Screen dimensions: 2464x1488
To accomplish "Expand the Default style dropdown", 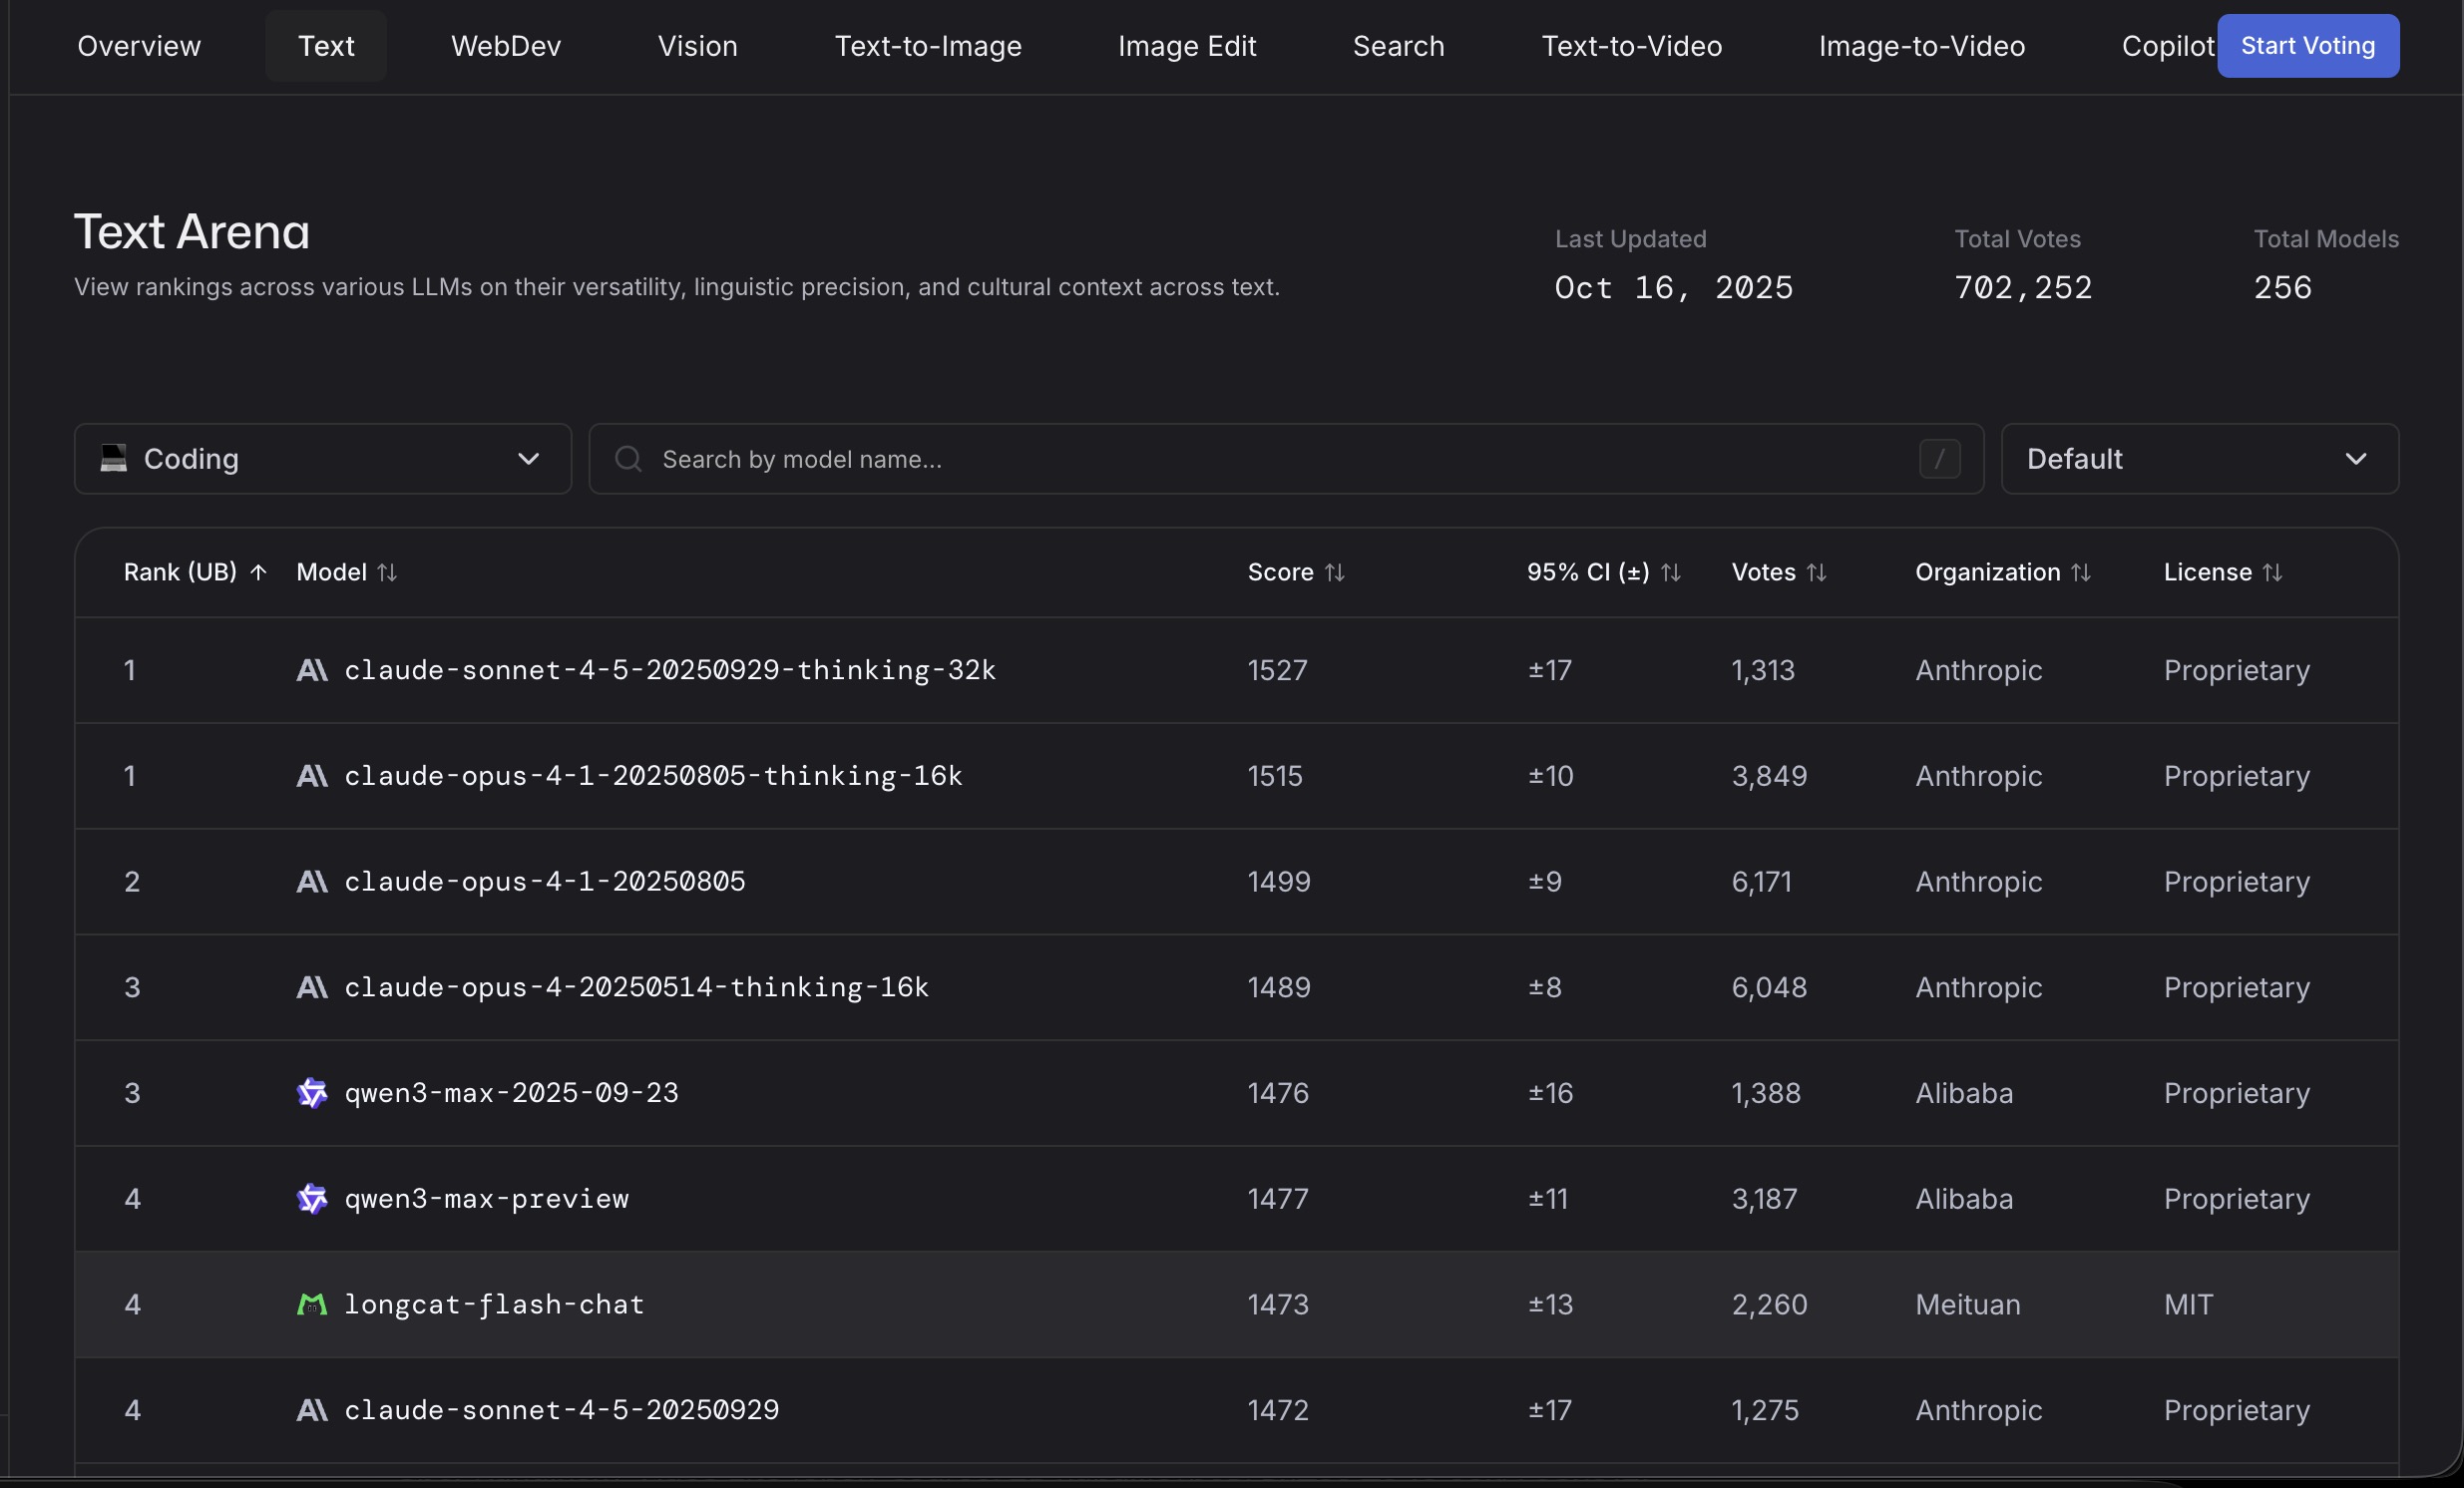I will click(x=2199, y=459).
